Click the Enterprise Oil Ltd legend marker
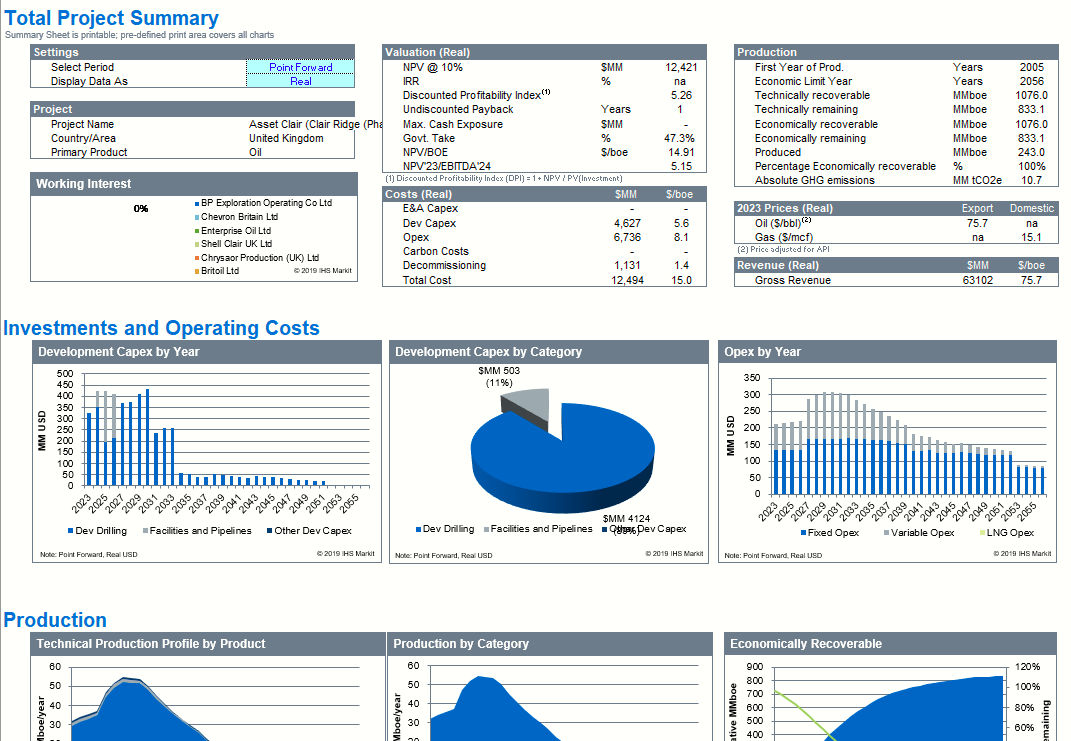 pos(197,231)
